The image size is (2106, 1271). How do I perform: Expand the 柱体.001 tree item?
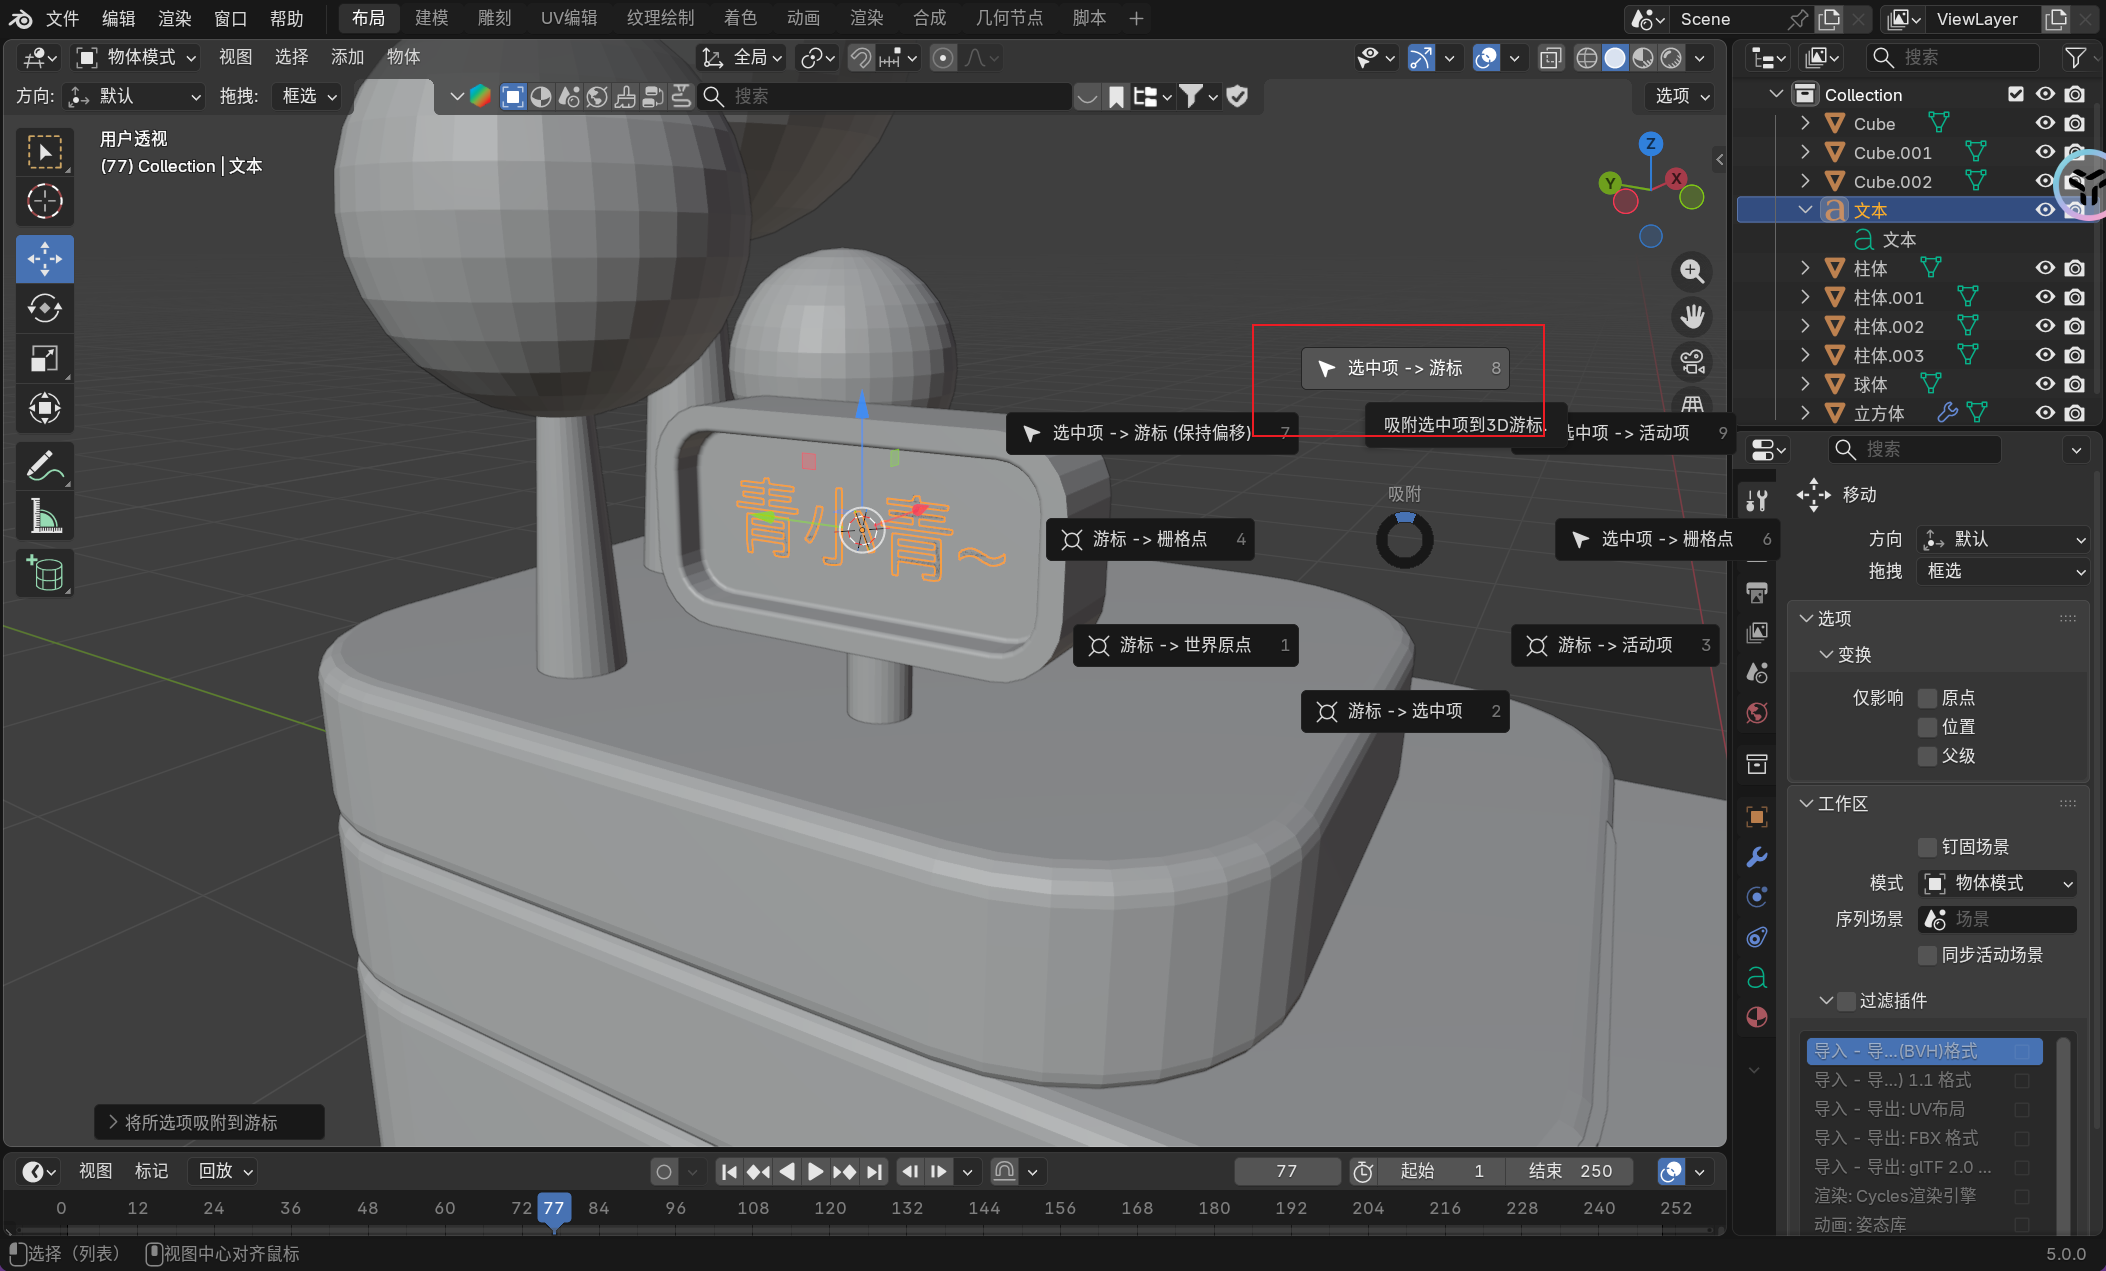1805,297
